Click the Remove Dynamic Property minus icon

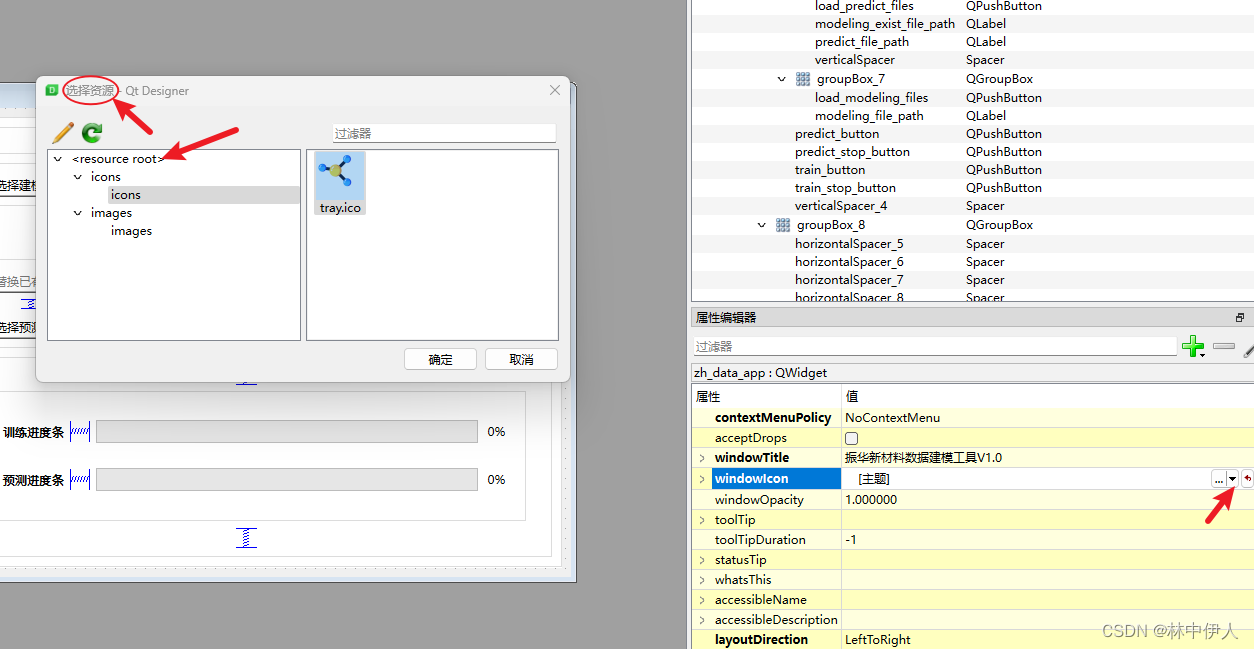[1224, 347]
